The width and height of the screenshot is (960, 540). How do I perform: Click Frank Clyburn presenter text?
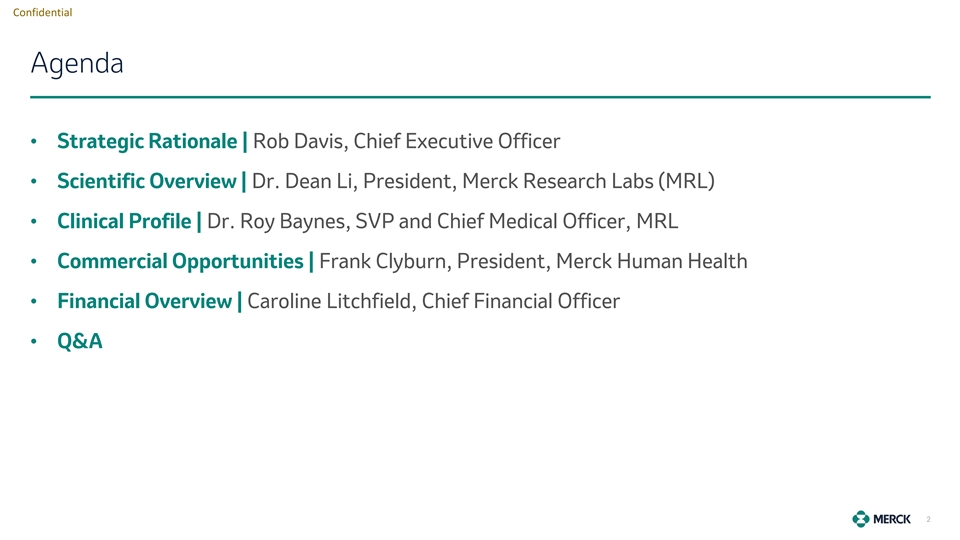coord(533,261)
